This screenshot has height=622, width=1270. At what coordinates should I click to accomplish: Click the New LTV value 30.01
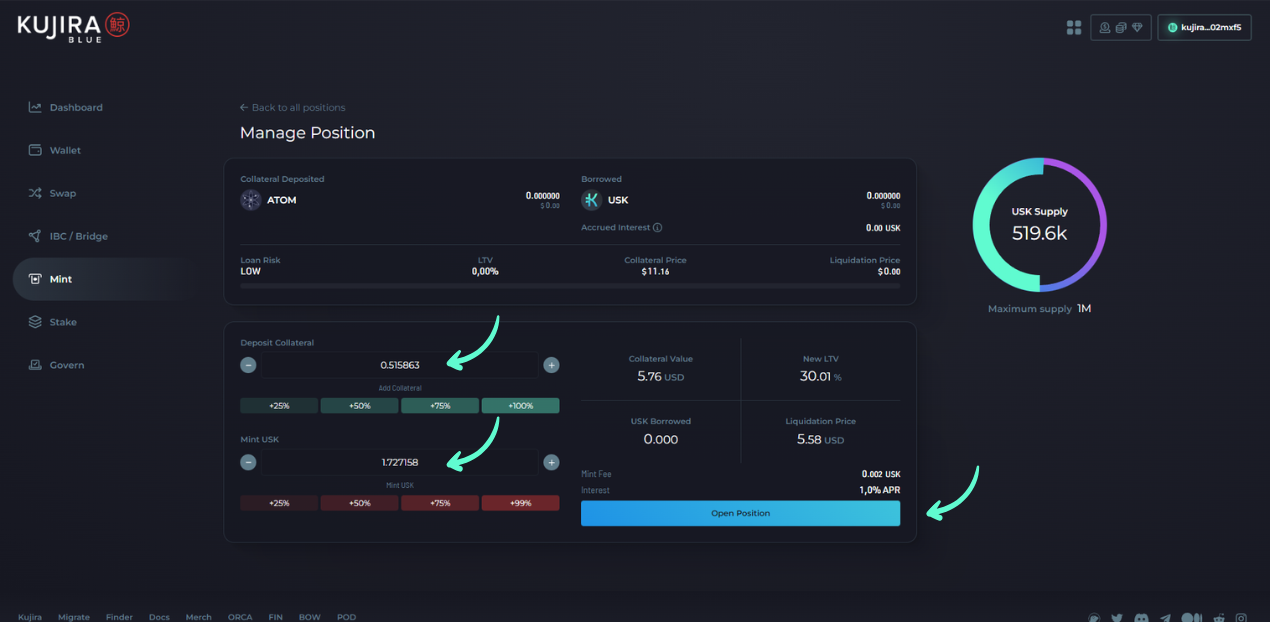coord(820,377)
